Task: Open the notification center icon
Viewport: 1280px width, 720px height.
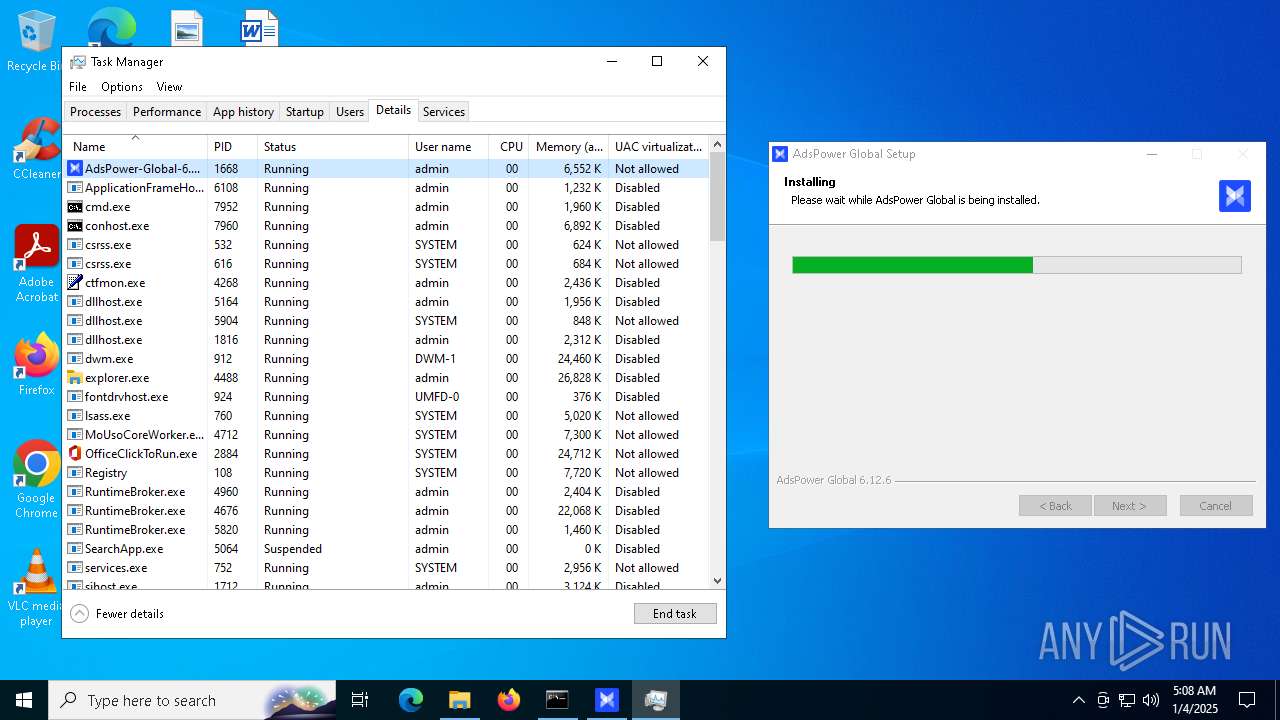Action: (x=1247, y=700)
